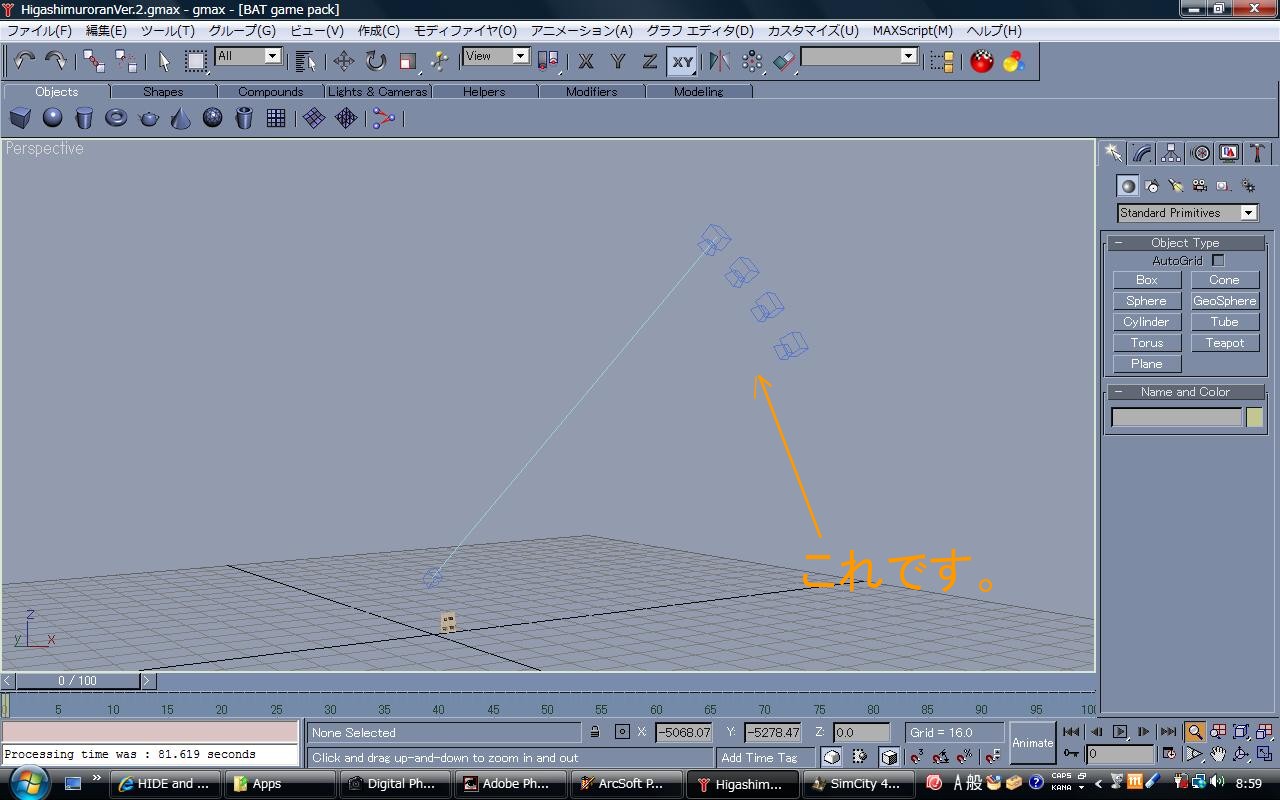Open the Hierarchy command panel tab
The image size is (1280, 800).
[x=1171, y=153]
